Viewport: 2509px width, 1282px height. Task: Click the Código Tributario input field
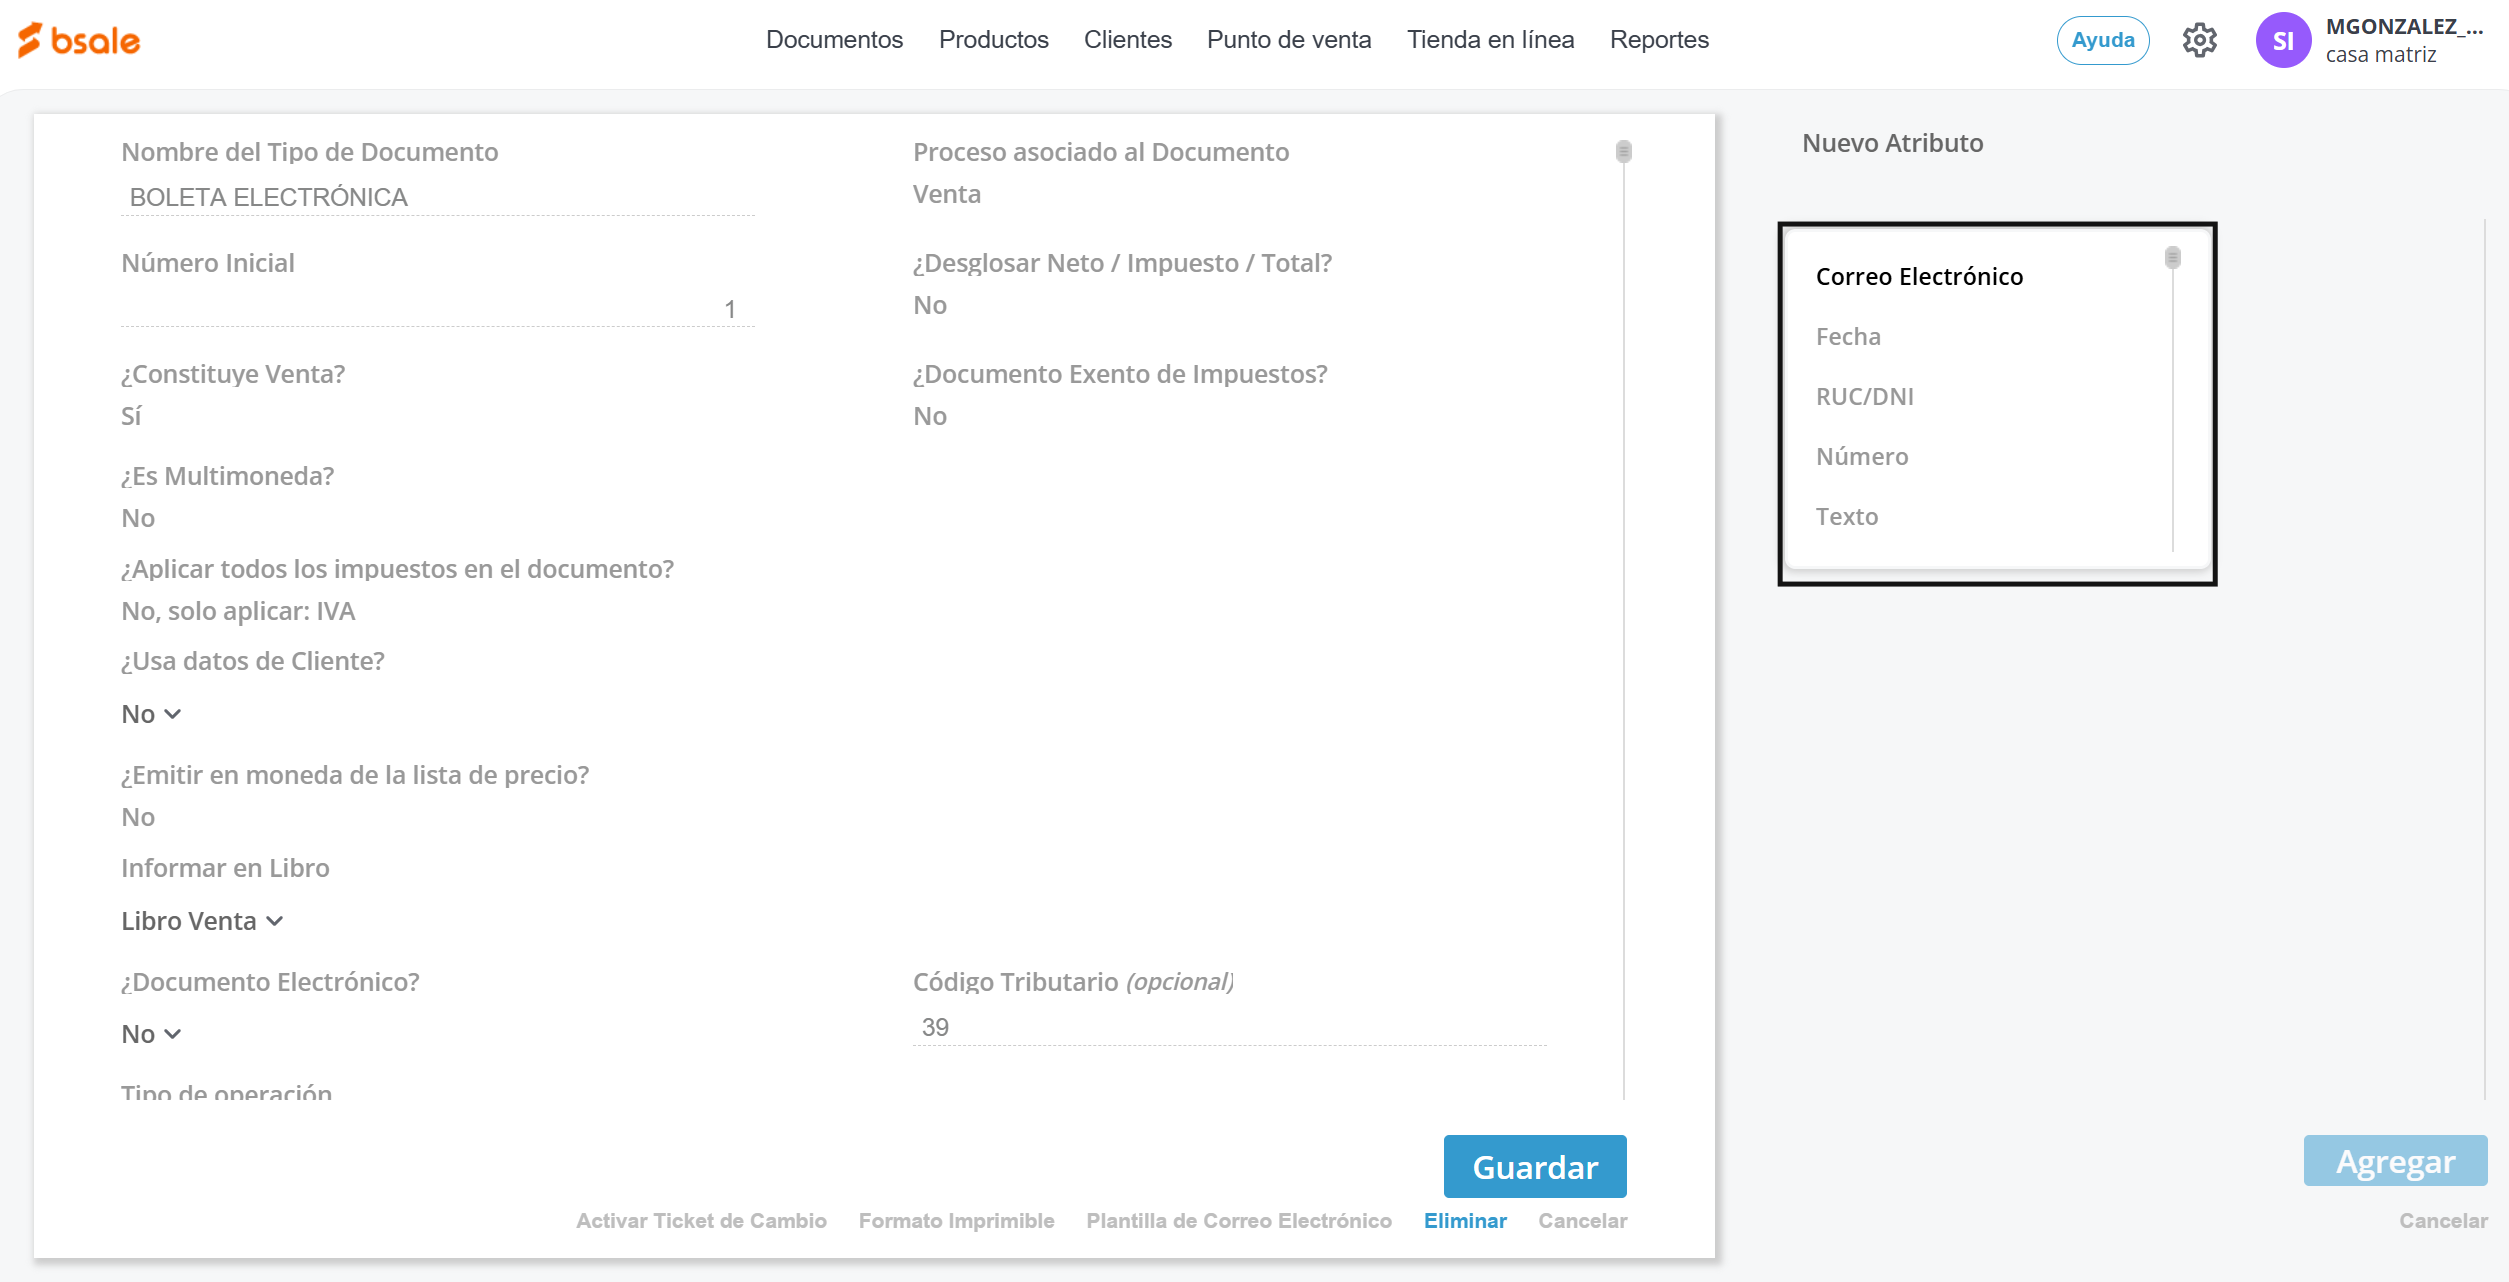[1228, 1027]
